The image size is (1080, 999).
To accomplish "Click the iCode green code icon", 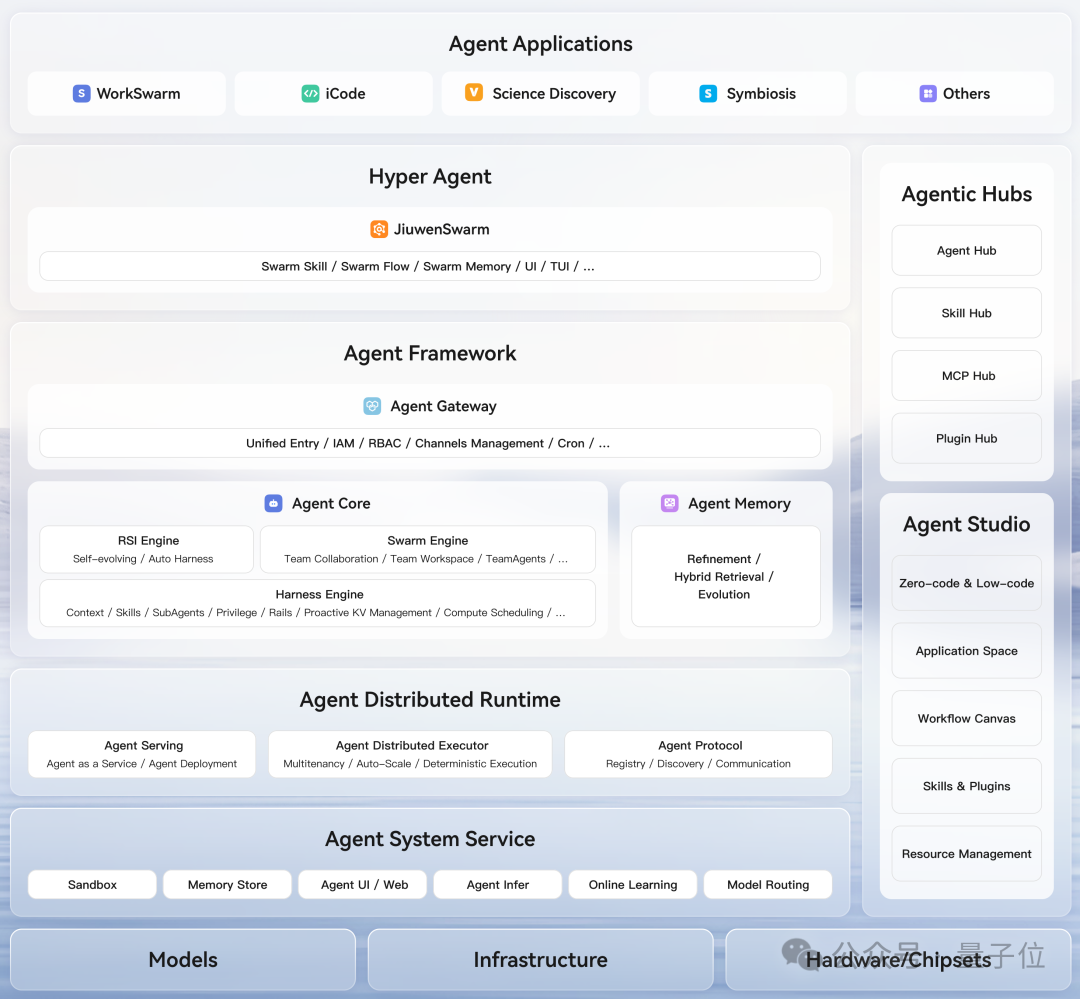I will click(310, 93).
